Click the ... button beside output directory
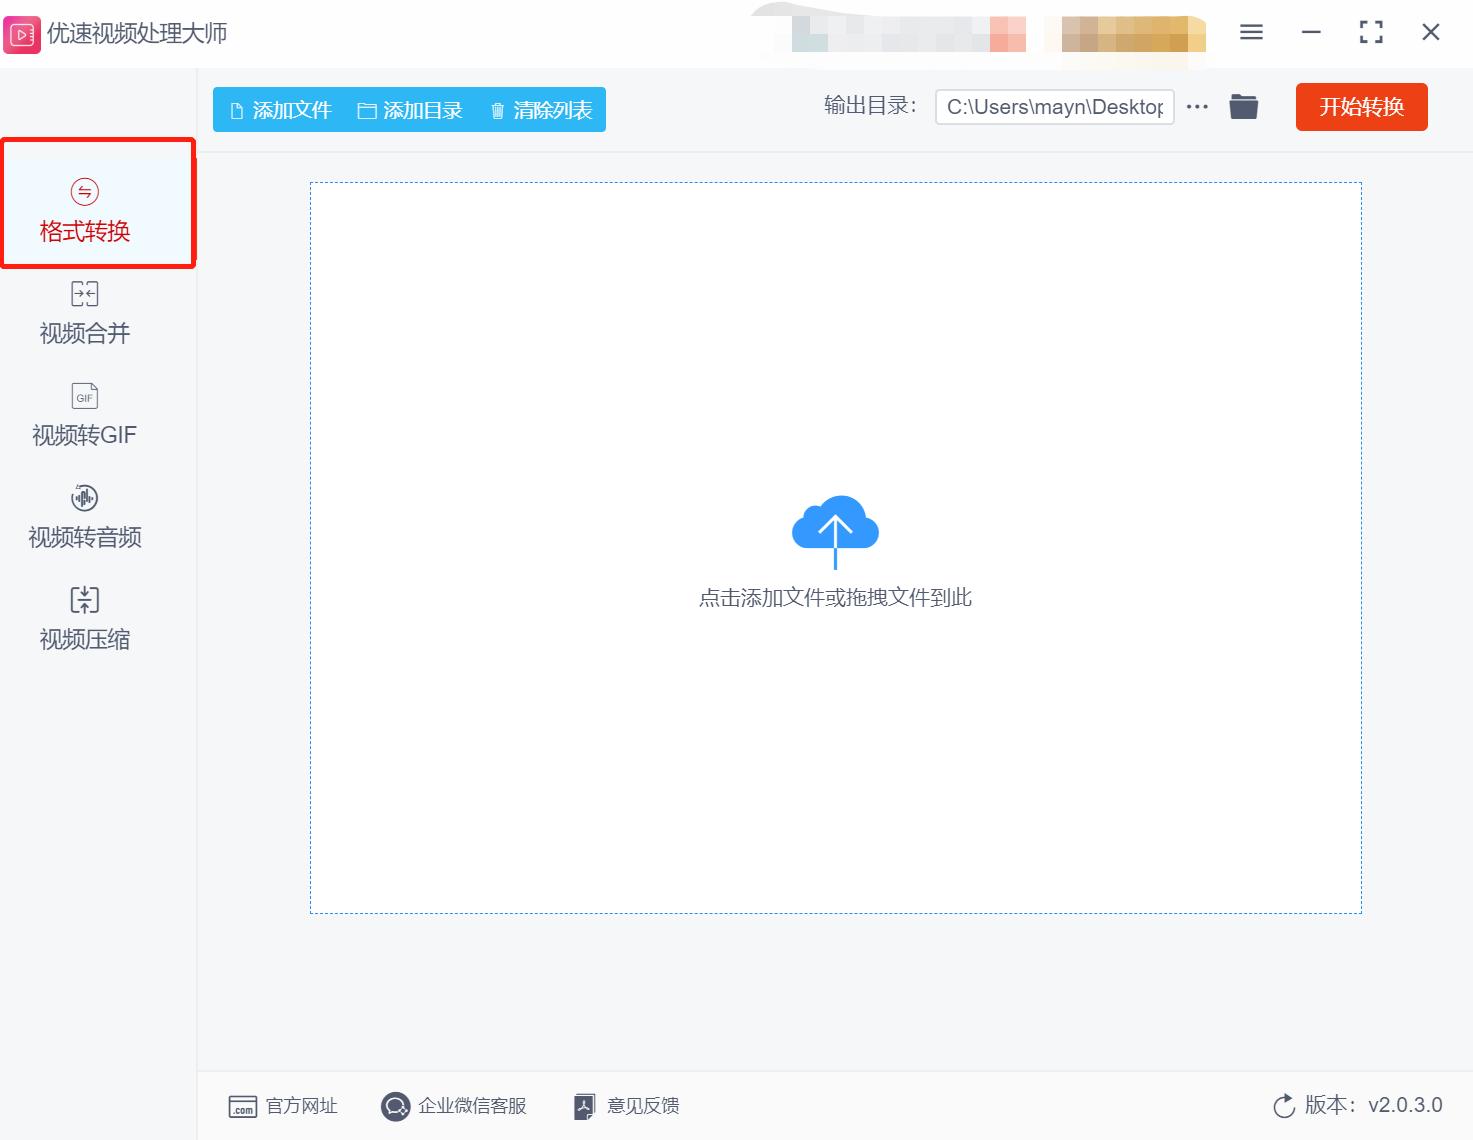Viewport: 1473px width, 1140px height. [1196, 106]
